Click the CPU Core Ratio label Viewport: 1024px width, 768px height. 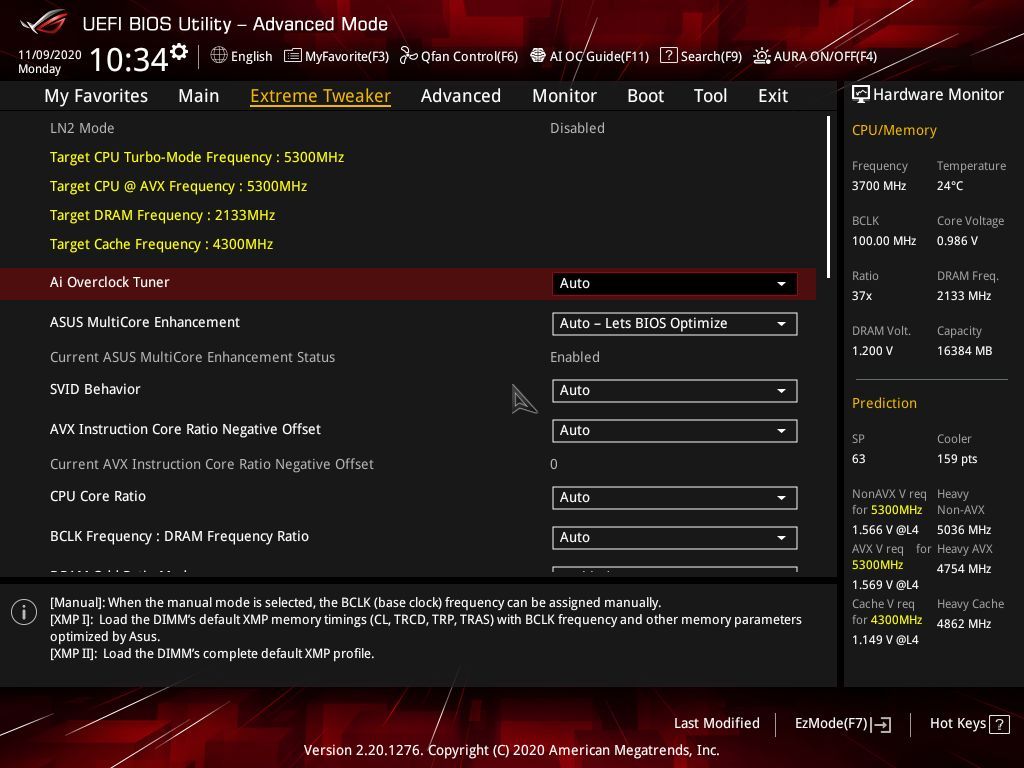[98, 496]
